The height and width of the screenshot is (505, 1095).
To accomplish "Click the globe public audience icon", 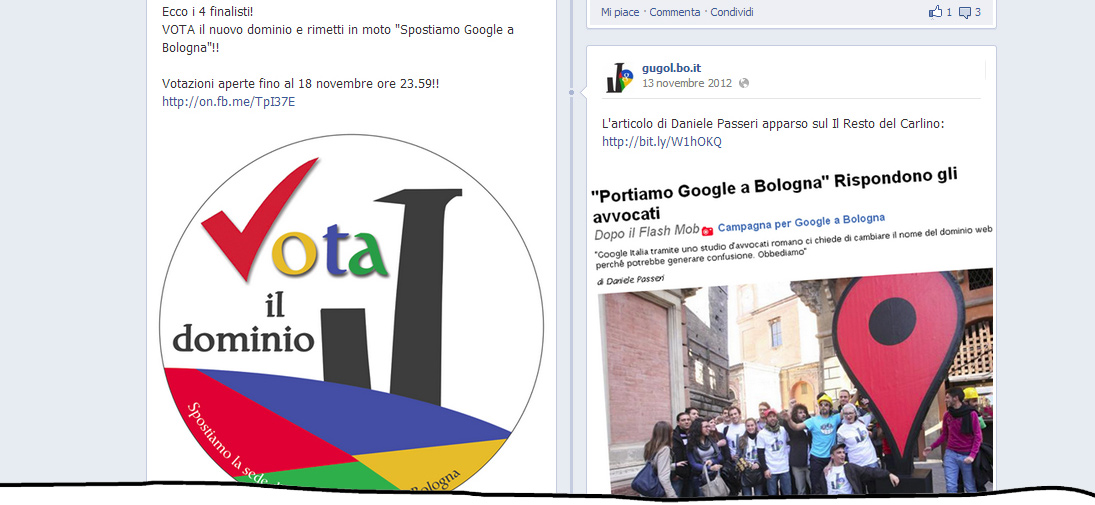I will point(744,83).
